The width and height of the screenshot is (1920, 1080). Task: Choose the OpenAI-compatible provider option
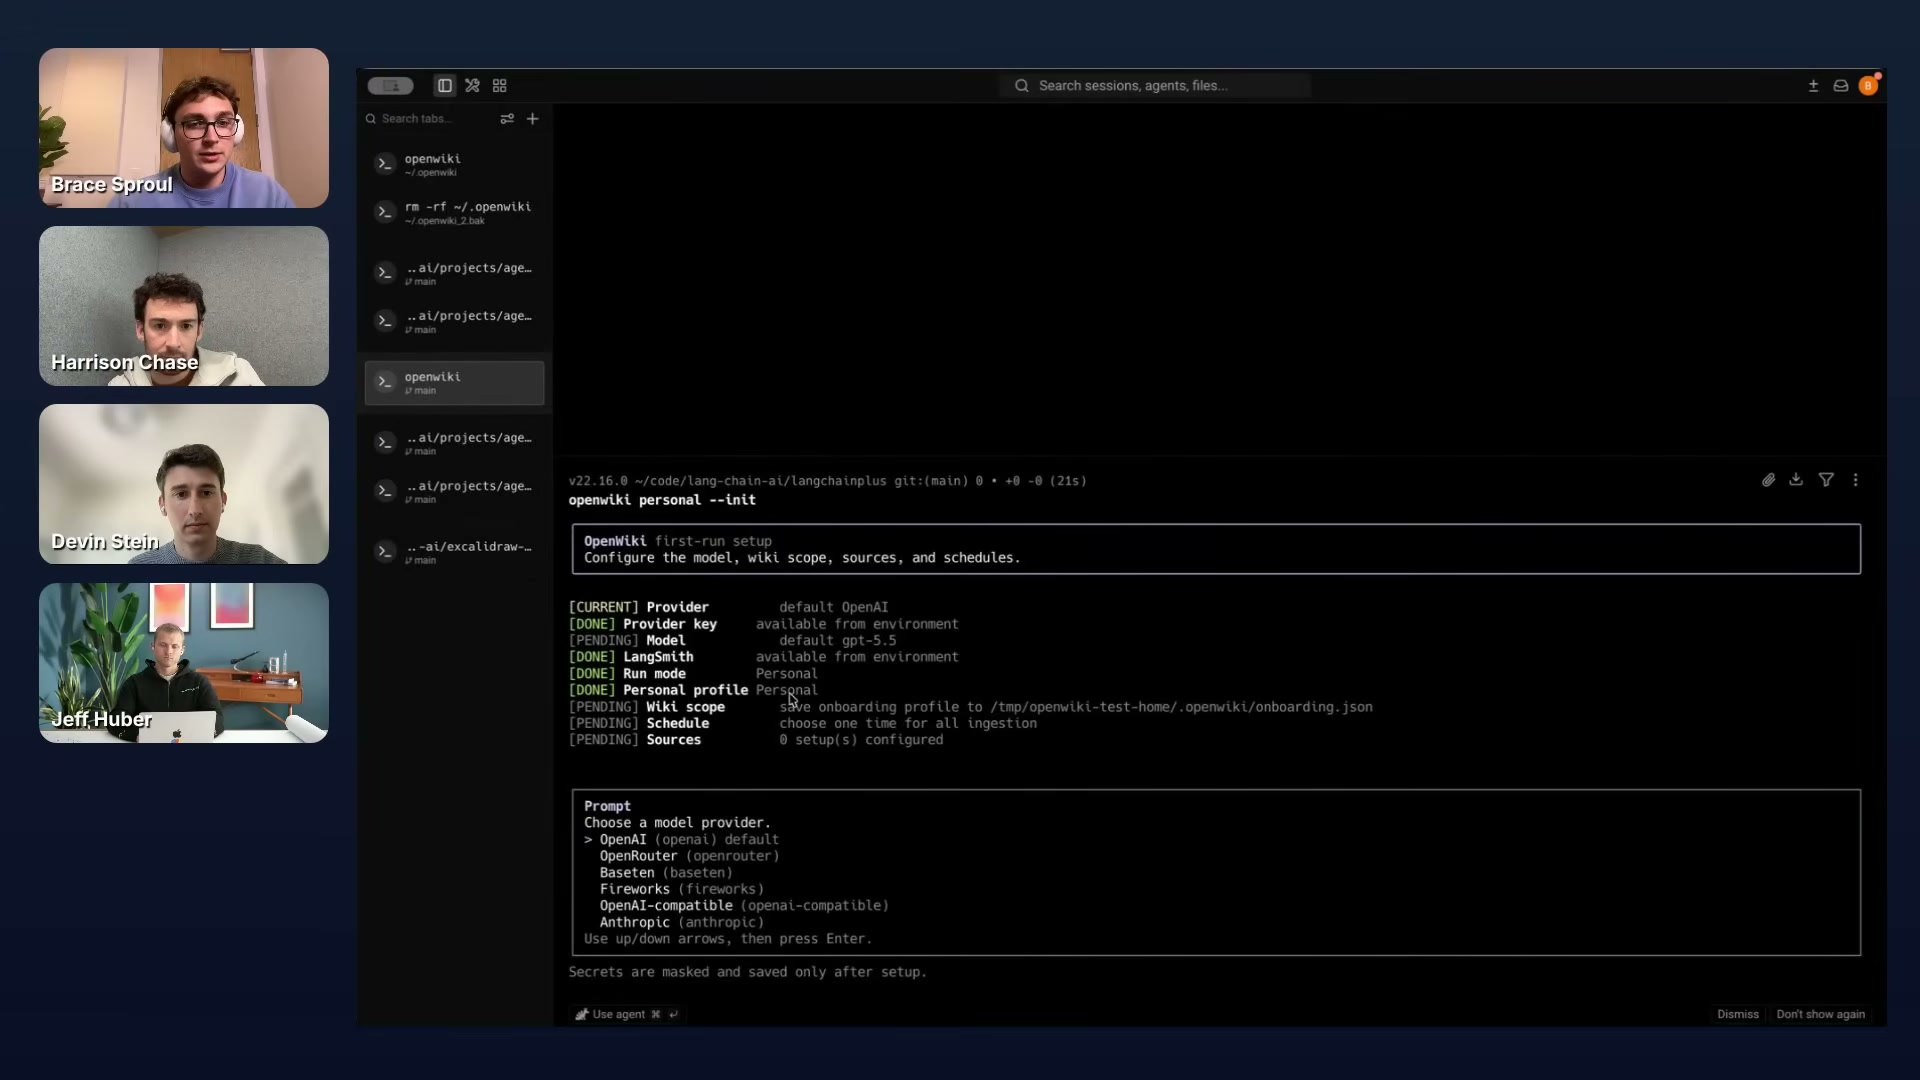744,906
